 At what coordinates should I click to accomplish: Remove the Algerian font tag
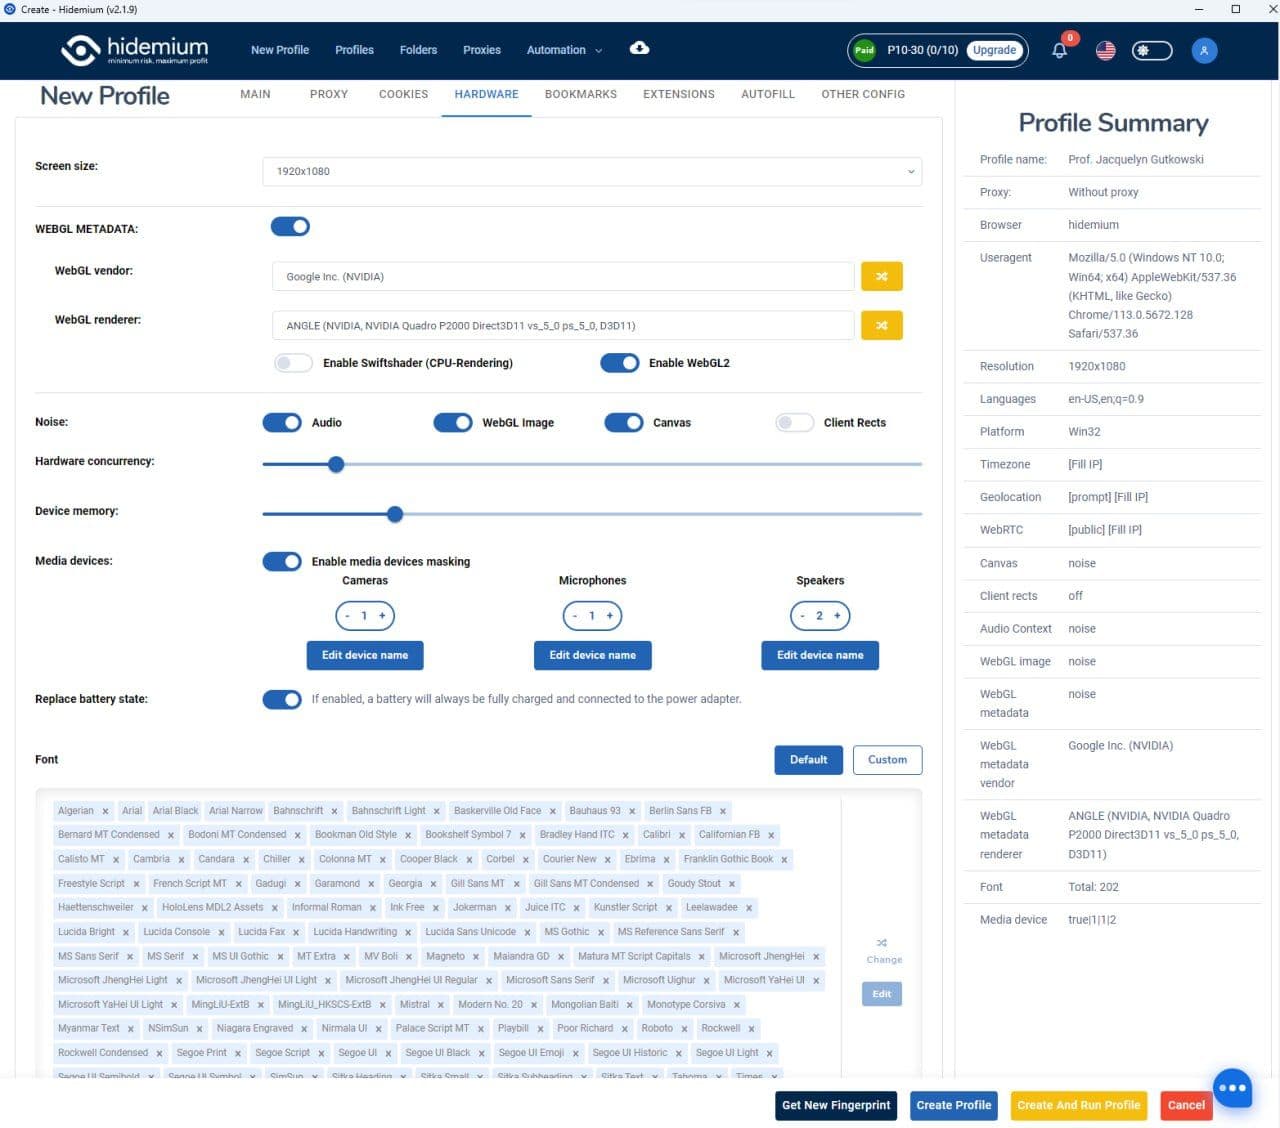(105, 811)
